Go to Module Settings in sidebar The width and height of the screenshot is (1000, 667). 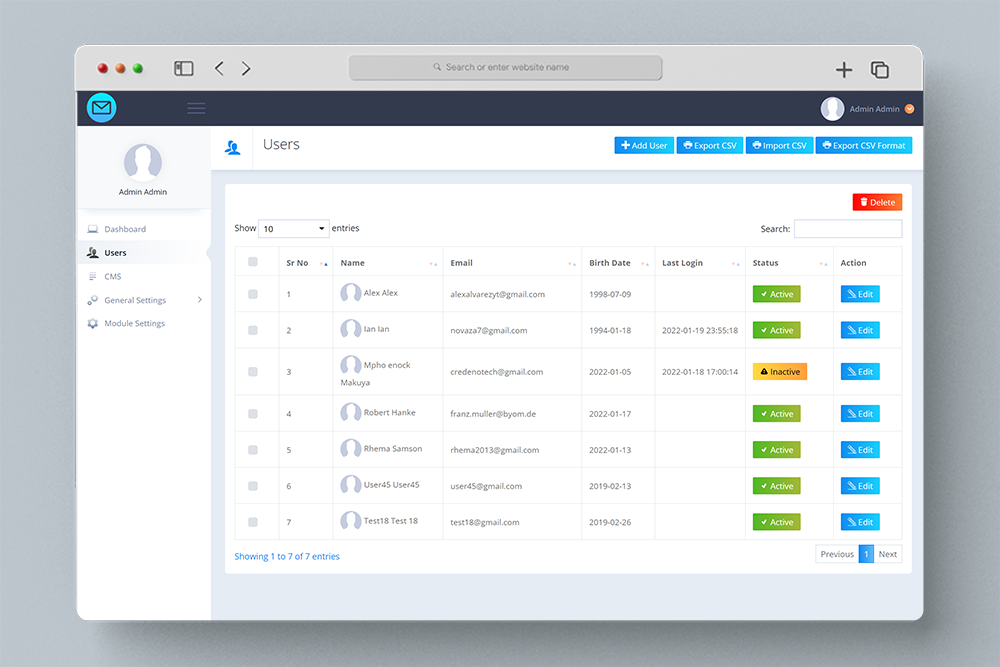(134, 324)
